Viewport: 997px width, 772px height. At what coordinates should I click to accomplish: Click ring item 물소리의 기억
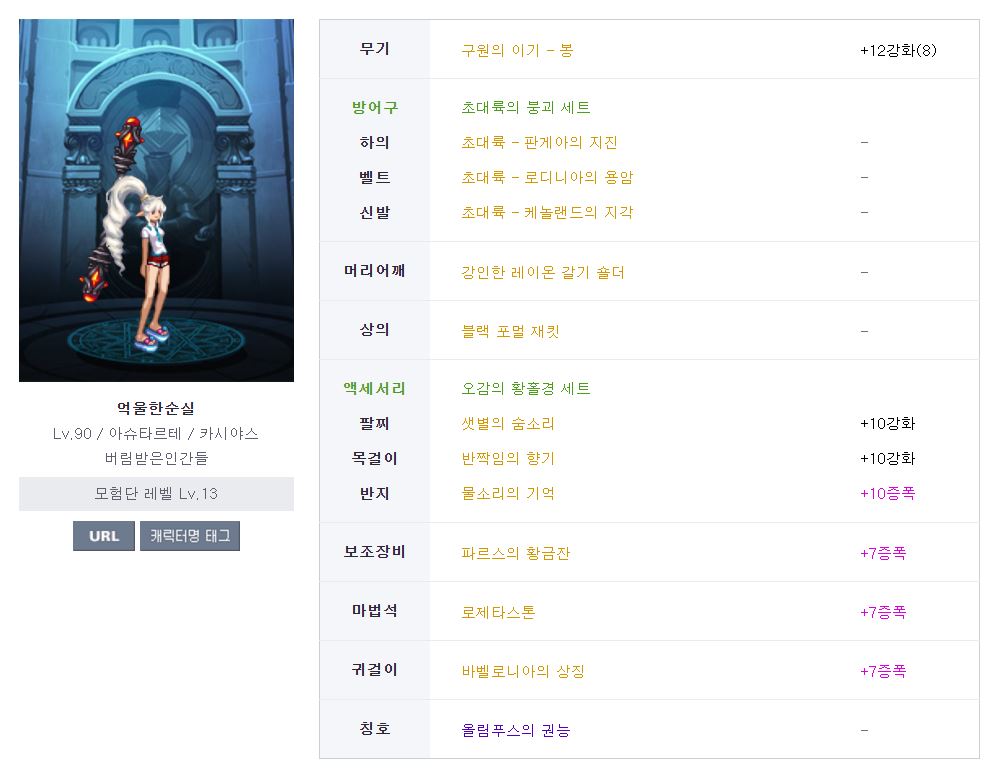click(x=507, y=493)
